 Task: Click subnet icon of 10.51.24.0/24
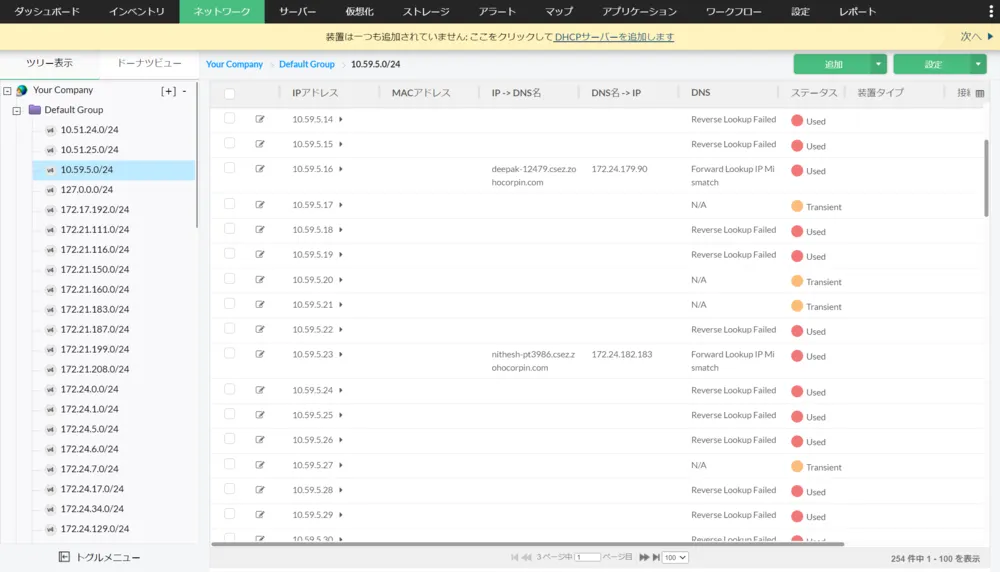click(50, 130)
